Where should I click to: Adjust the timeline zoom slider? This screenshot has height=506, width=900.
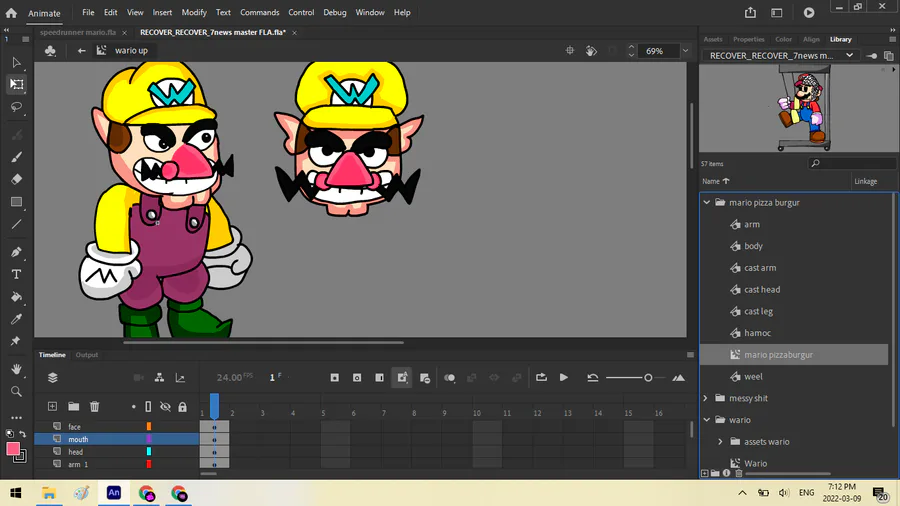(x=648, y=377)
